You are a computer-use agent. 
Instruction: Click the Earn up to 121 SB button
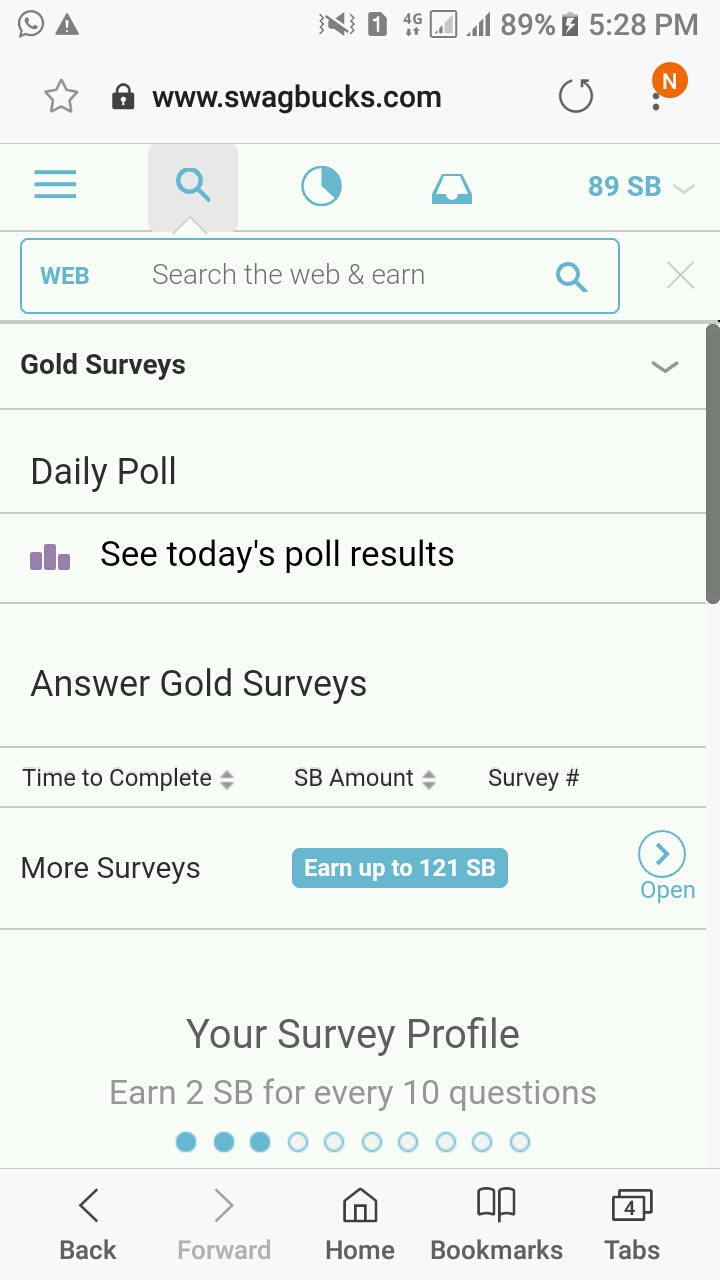coord(400,868)
